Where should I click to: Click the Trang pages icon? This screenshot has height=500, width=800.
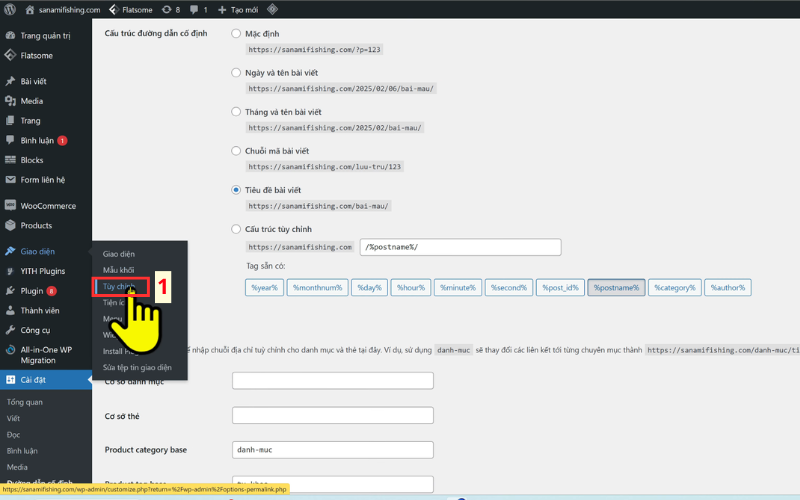click(10, 120)
